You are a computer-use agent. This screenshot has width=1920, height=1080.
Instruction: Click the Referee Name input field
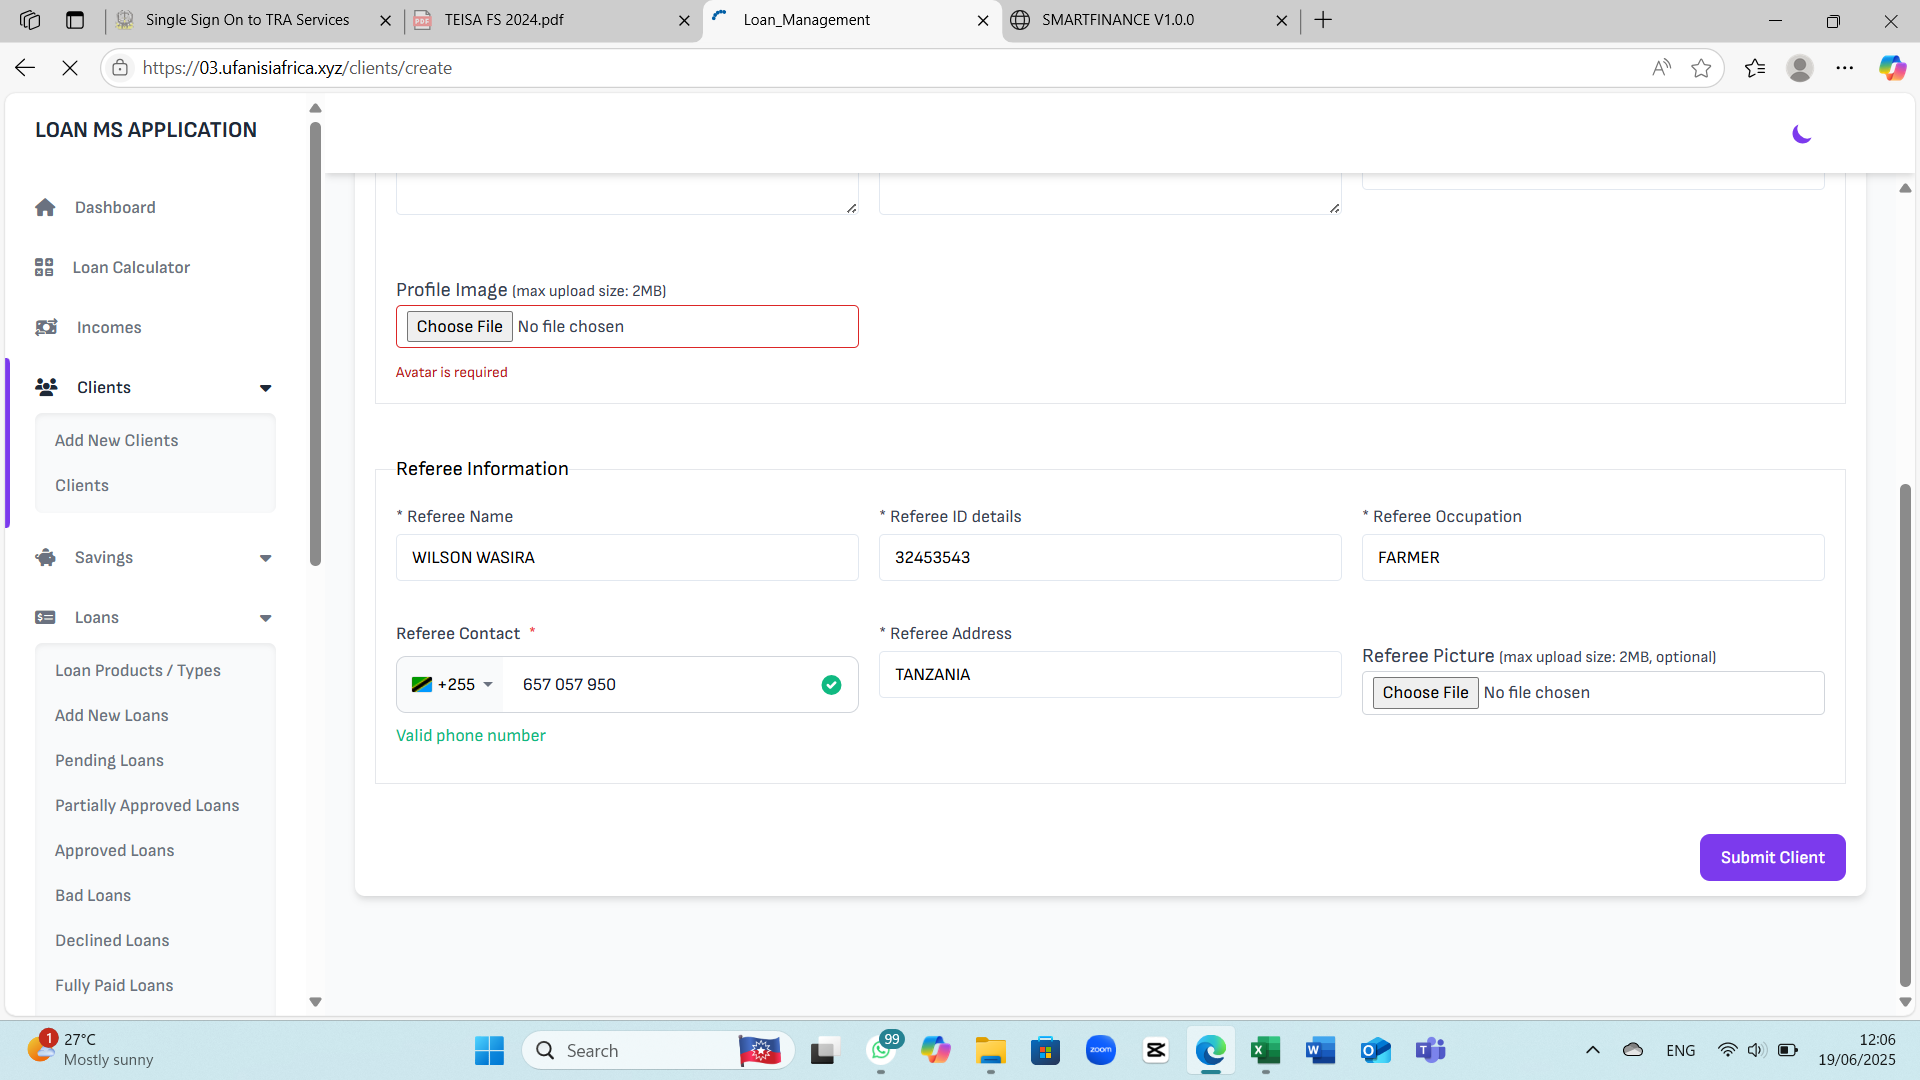pos(627,557)
